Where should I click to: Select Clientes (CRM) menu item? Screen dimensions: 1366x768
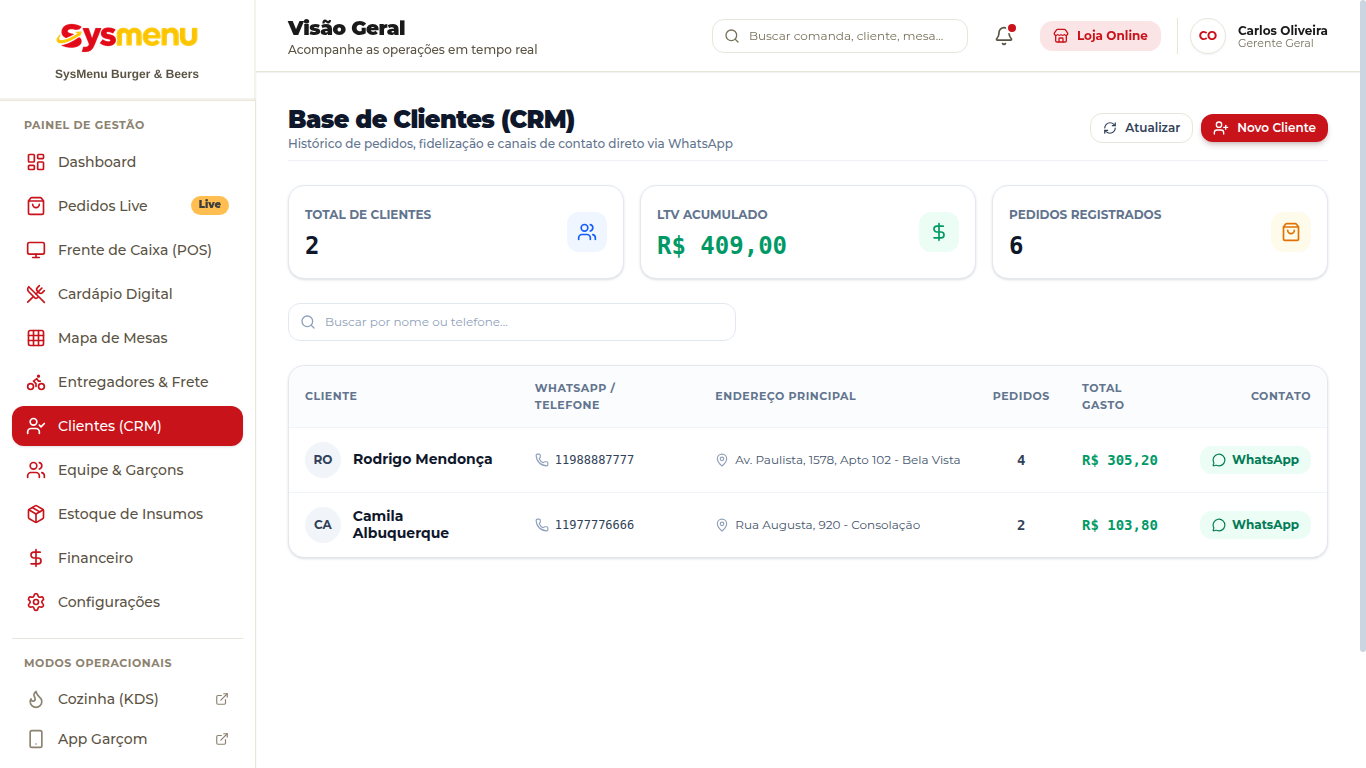coord(127,426)
